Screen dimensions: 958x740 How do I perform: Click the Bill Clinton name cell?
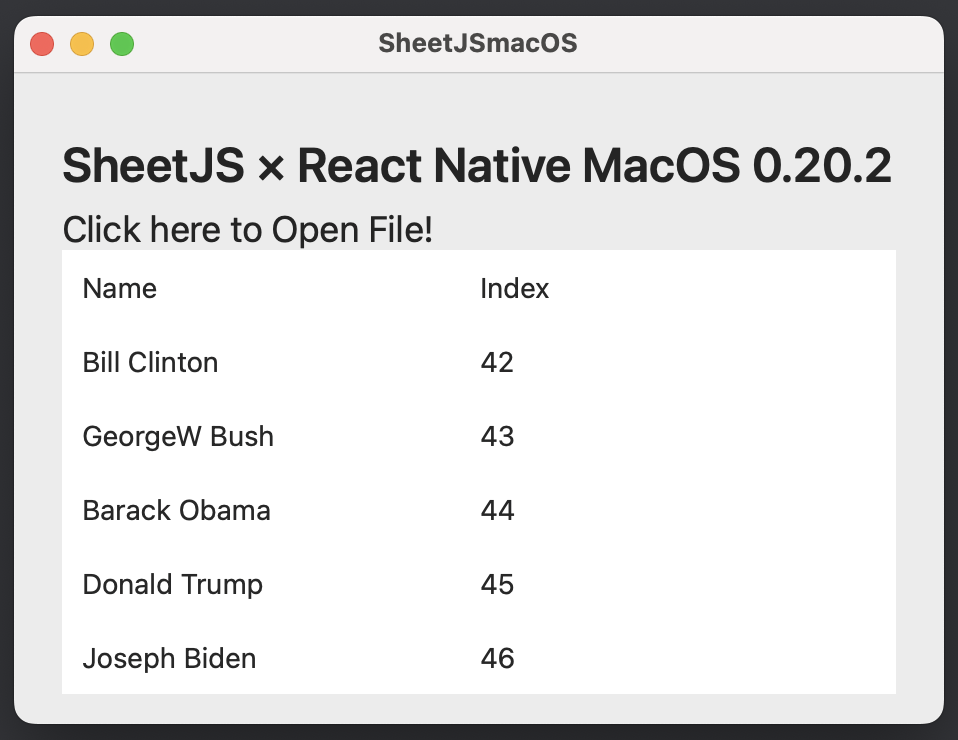pyautogui.click(x=150, y=362)
